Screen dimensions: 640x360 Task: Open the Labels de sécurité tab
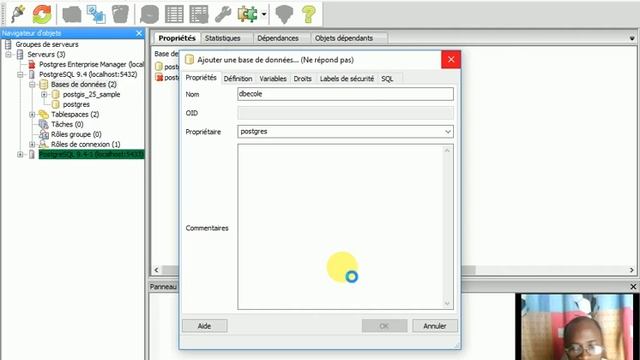[x=347, y=79]
